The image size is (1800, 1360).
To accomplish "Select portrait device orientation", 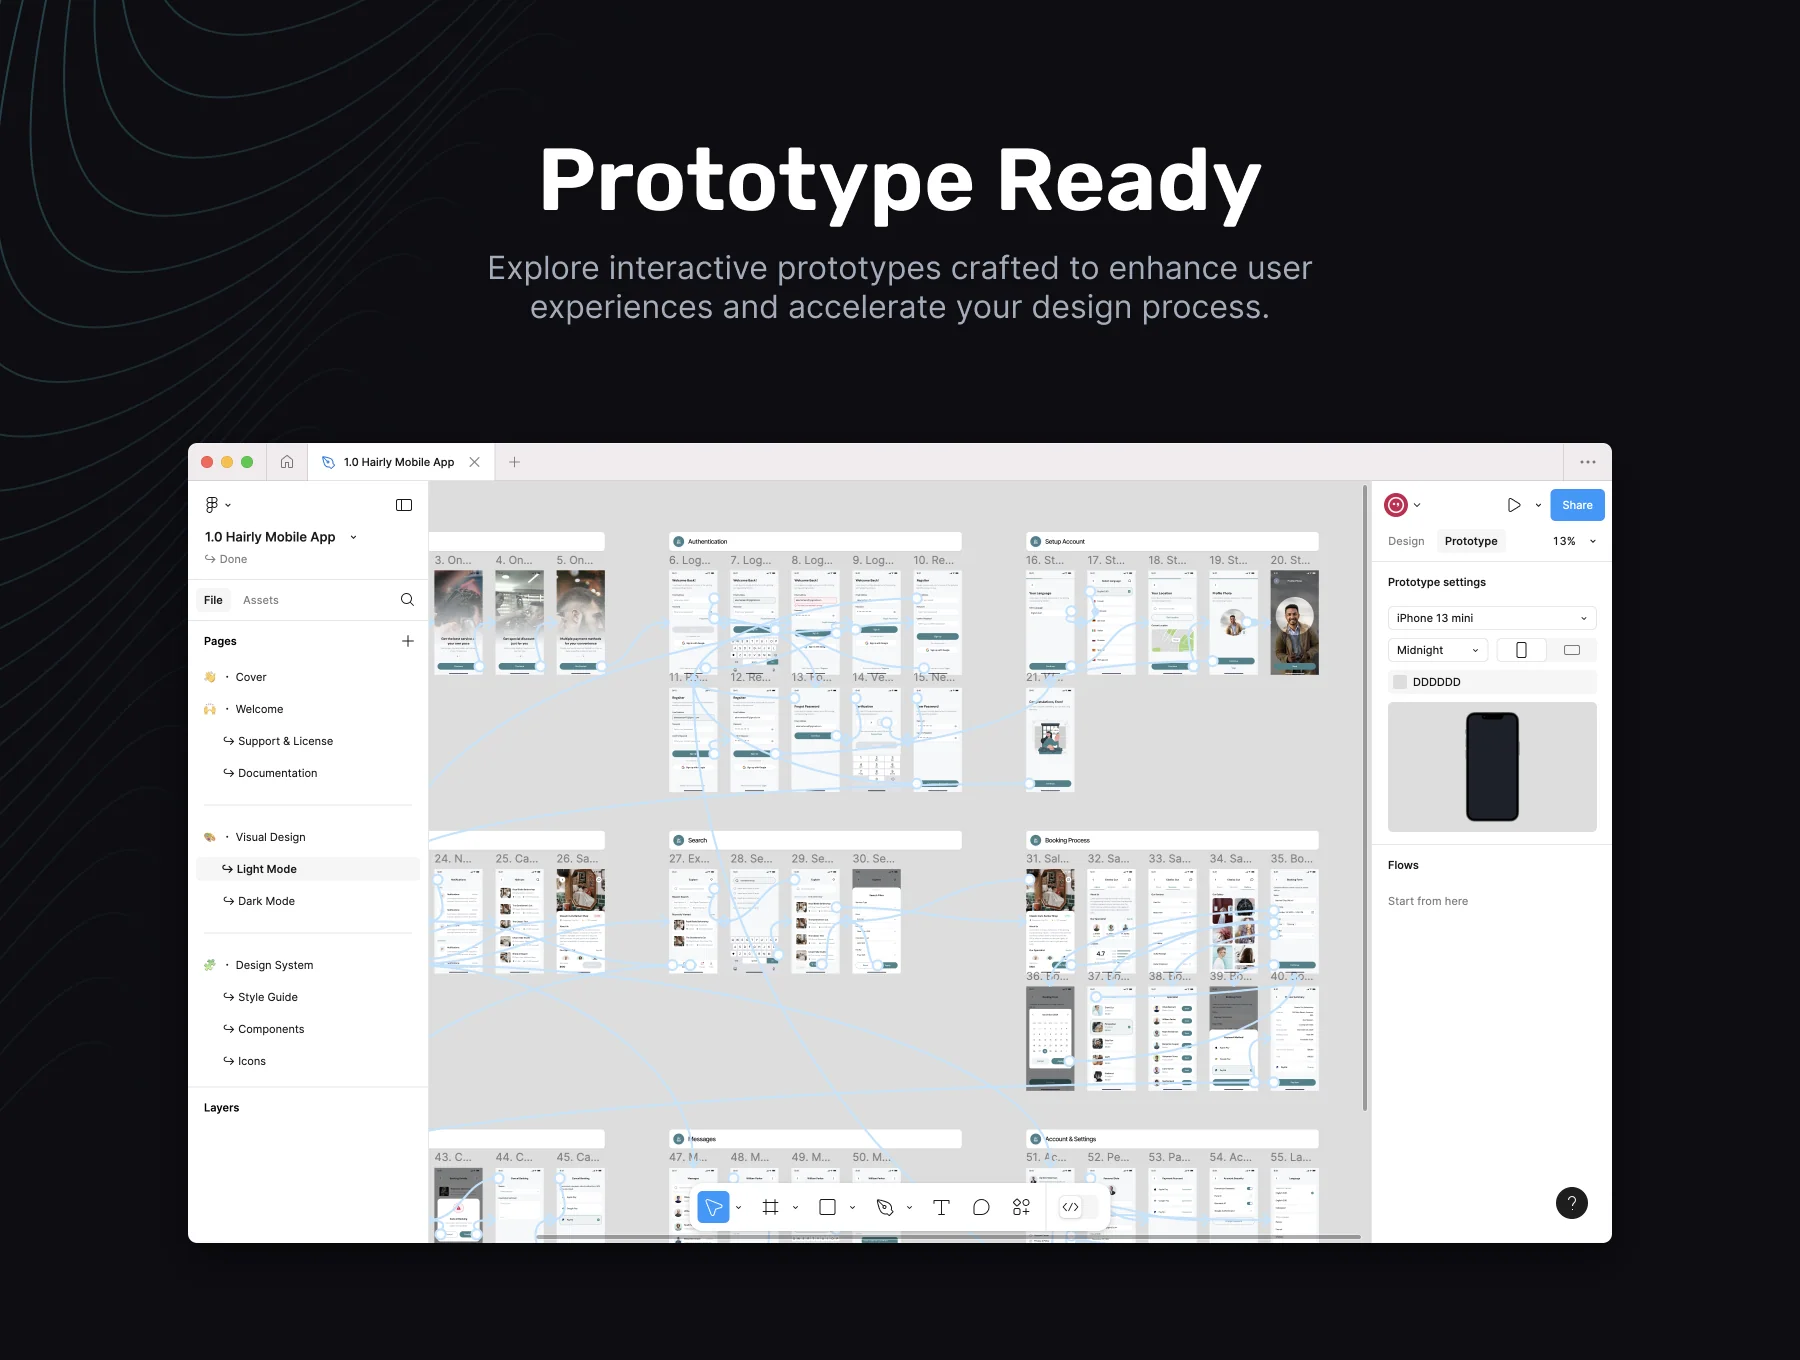I will [1521, 650].
